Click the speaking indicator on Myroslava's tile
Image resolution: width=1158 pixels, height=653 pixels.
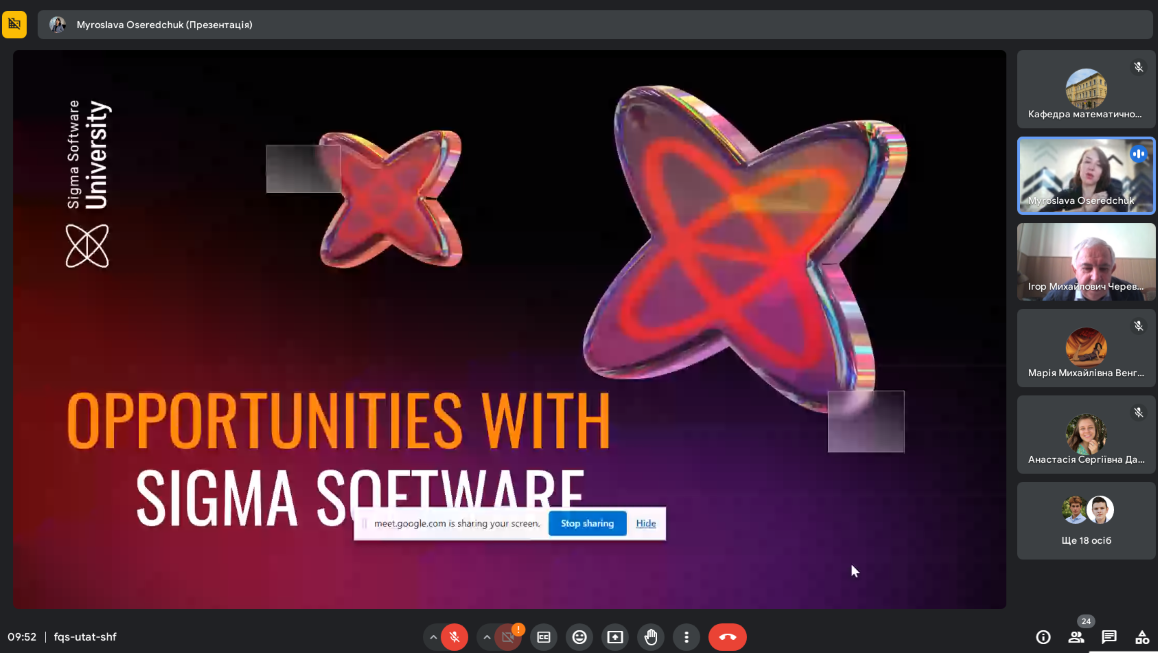pyautogui.click(x=1138, y=154)
